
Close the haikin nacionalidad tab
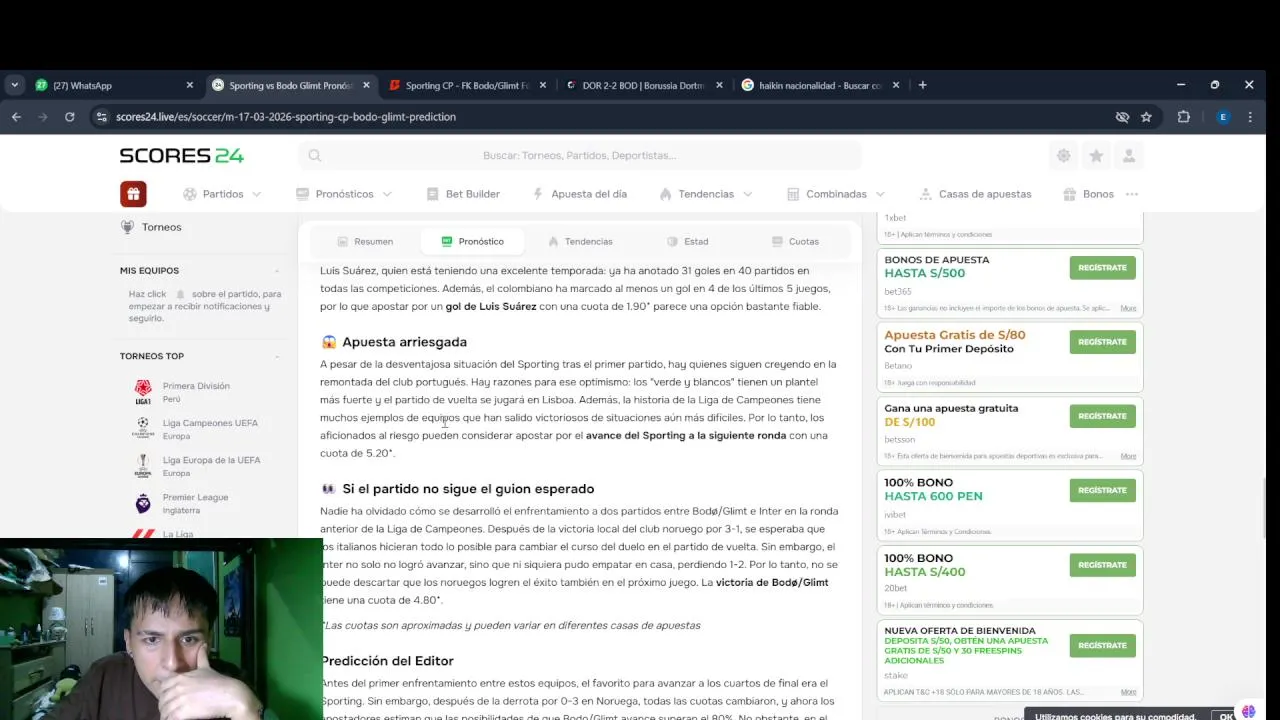coord(896,85)
